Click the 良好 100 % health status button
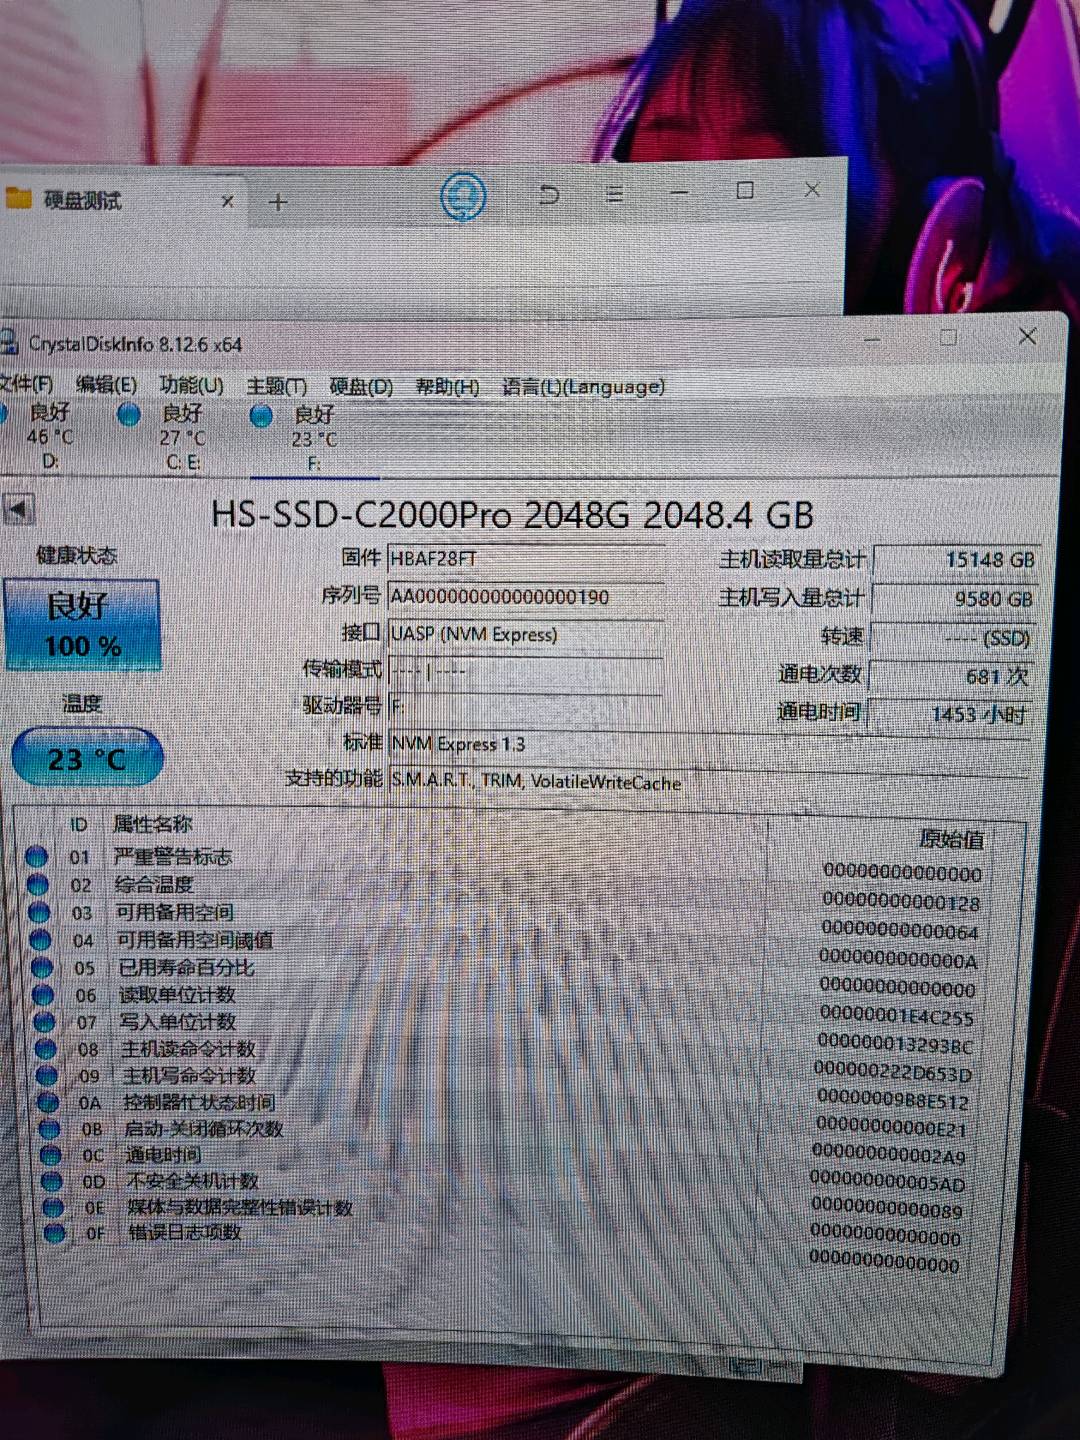The height and width of the screenshot is (1440, 1080). pyautogui.click(x=80, y=625)
